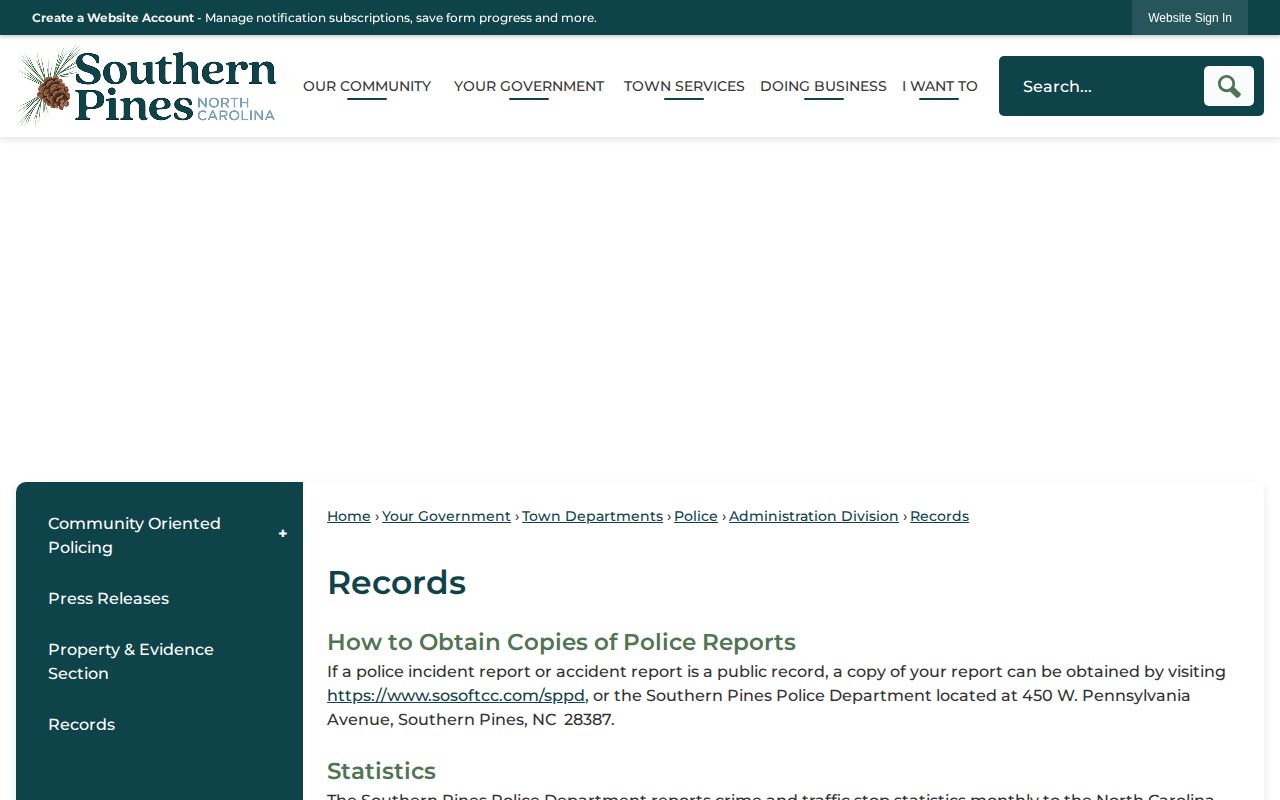Screen dimensions: 1280x800
Task: Click the Records breadcrumb link
Action: point(939,516)
